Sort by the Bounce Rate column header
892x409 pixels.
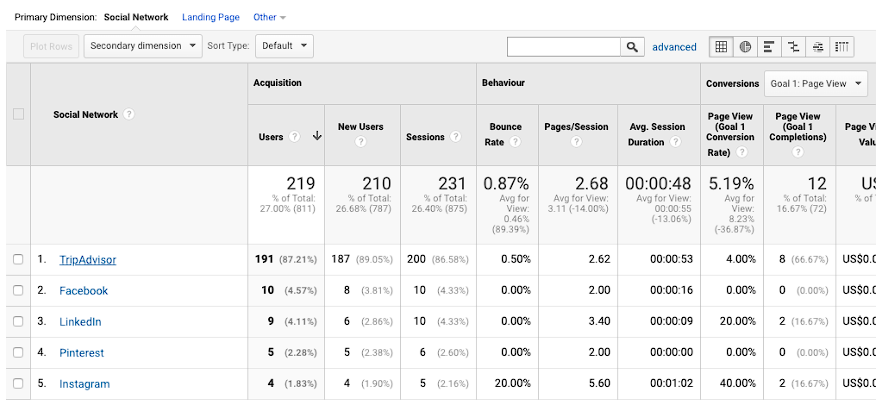[502, 134]
